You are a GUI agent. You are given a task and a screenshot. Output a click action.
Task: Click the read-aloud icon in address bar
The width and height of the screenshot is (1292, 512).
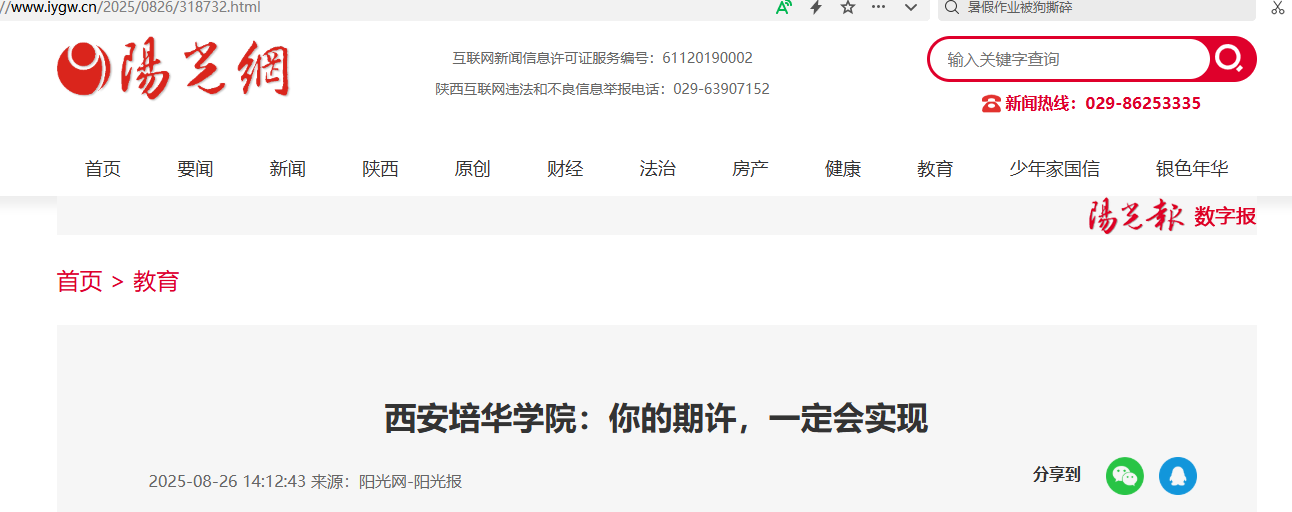pos(784,8)
